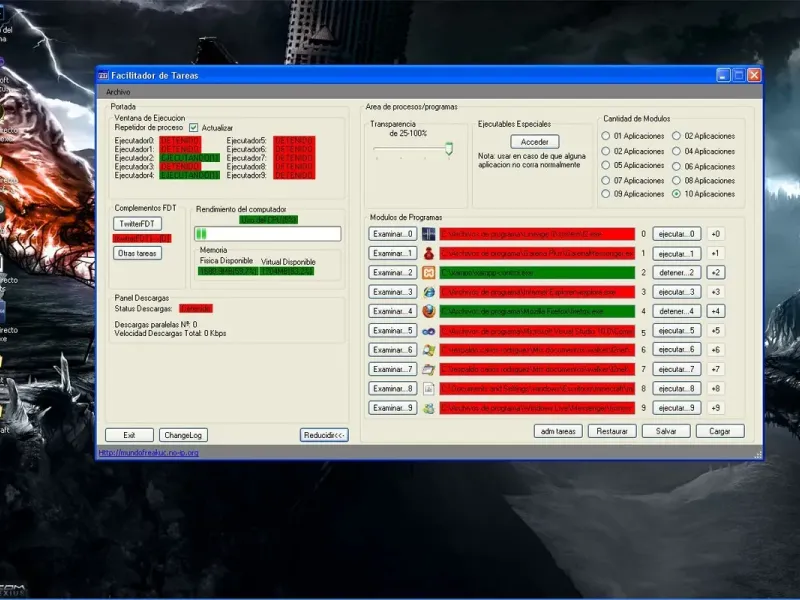
Task: Click the Facilitador de Tareas title bar icon
Action: click(103, 76)
